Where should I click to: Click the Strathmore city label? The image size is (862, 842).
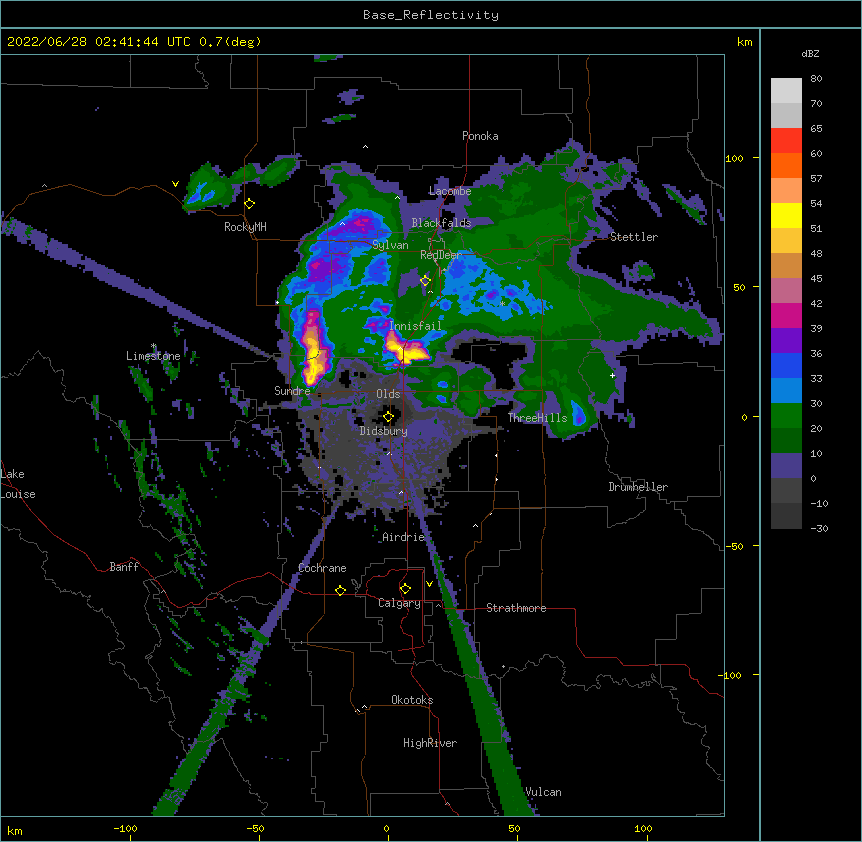pyautogui.click(x=516, y=608)
